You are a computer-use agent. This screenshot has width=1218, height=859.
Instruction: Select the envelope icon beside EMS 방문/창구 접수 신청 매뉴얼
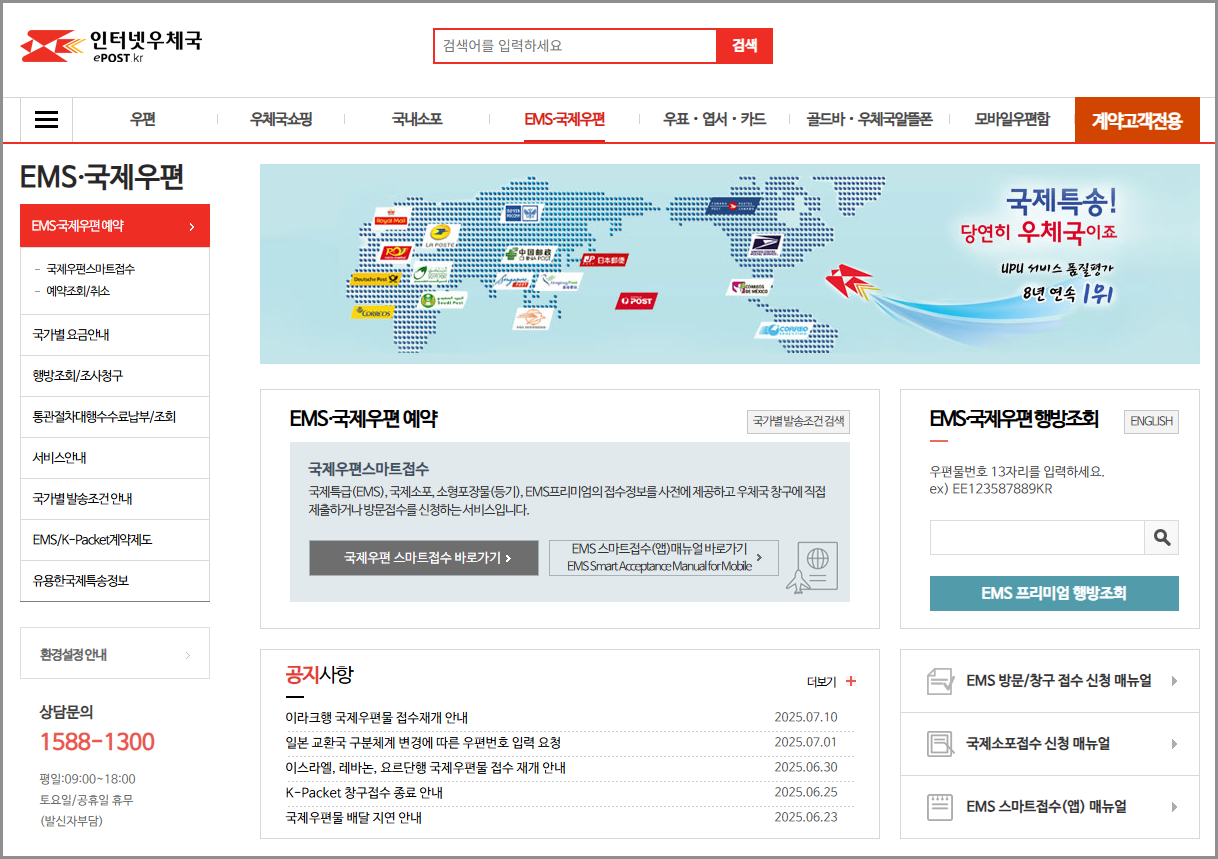pyautogui.click(x=939, y=680)
